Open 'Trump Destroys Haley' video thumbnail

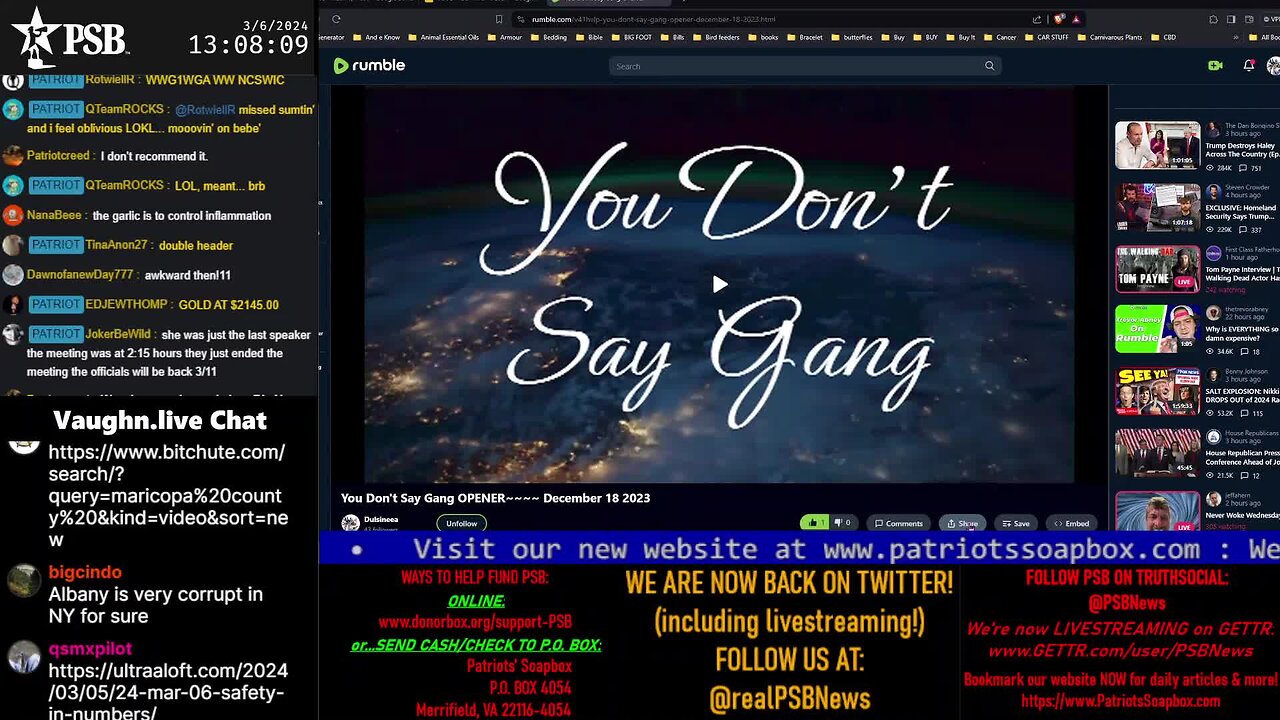tap(1157, 145)
